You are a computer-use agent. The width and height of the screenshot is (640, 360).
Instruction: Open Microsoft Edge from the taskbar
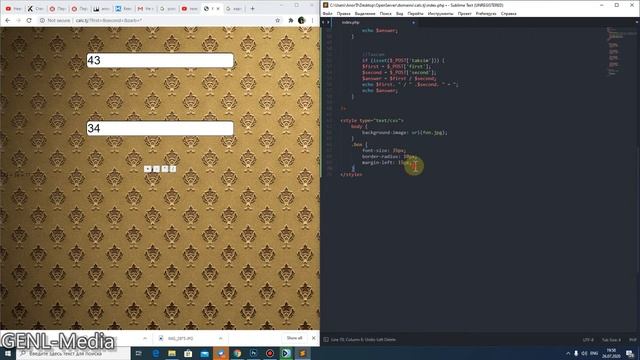[x=156, y=353]
